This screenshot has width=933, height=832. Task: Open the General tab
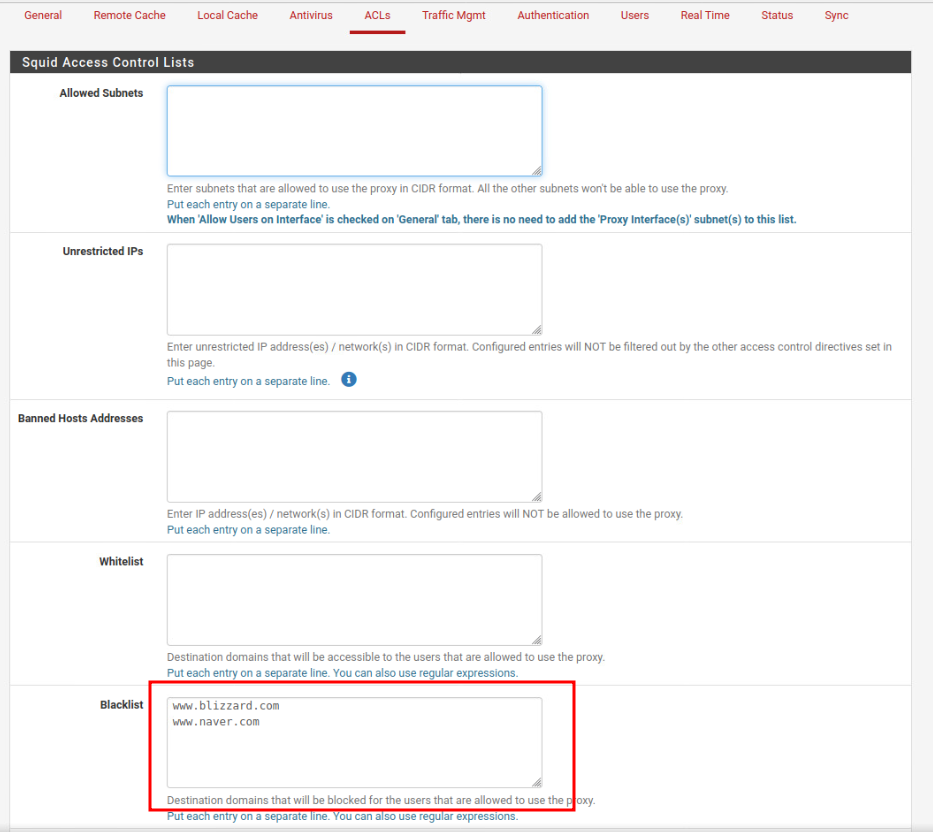click(43, 15)
